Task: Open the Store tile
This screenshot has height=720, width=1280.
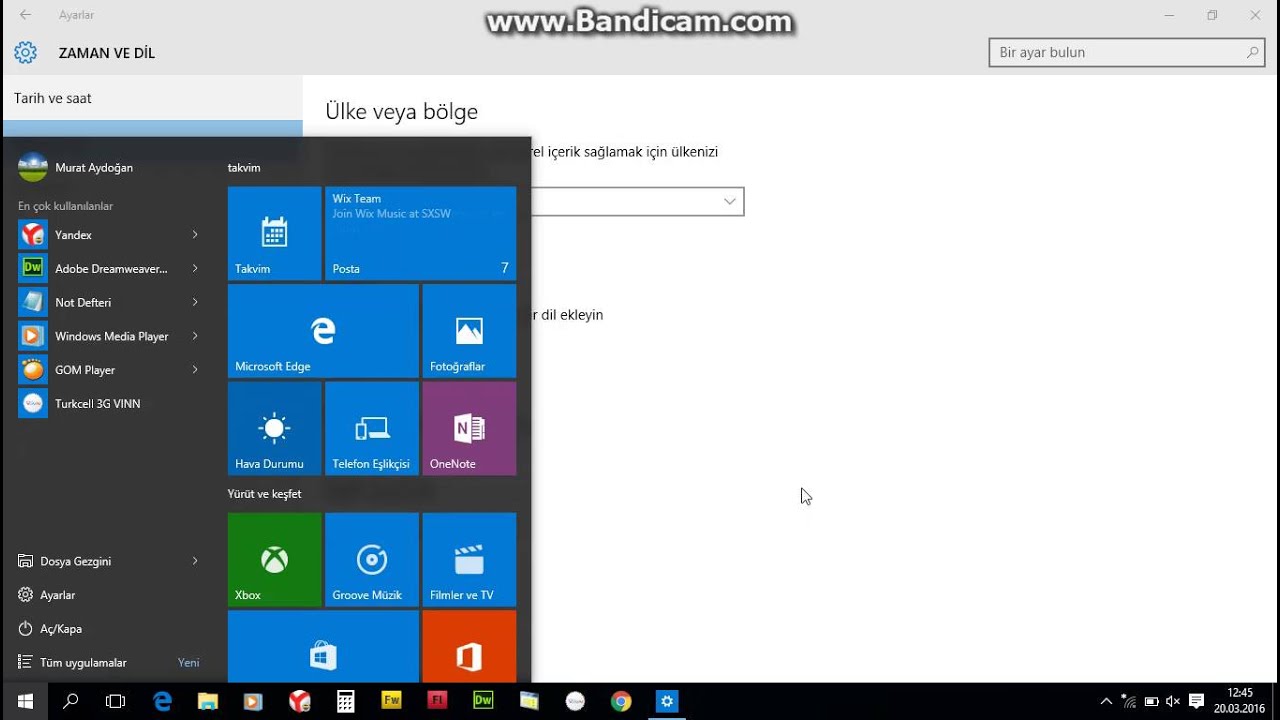Action: point(323,646)
